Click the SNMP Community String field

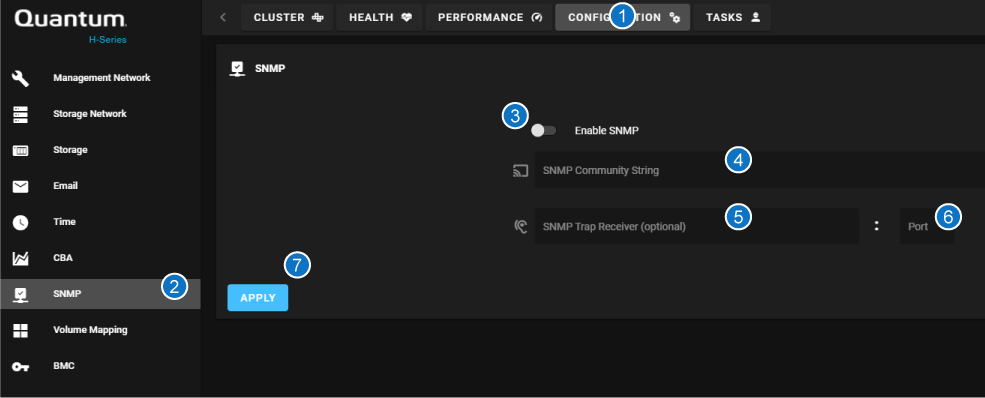[x=759, y=170]
